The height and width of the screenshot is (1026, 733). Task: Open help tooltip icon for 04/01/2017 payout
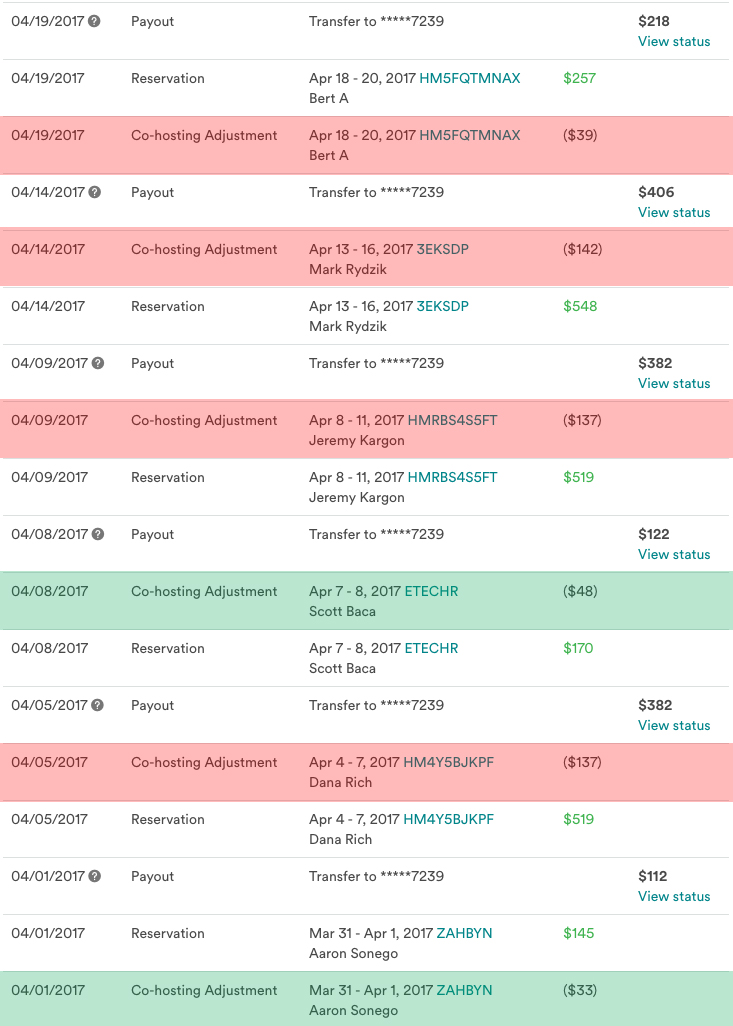point(95,876)
